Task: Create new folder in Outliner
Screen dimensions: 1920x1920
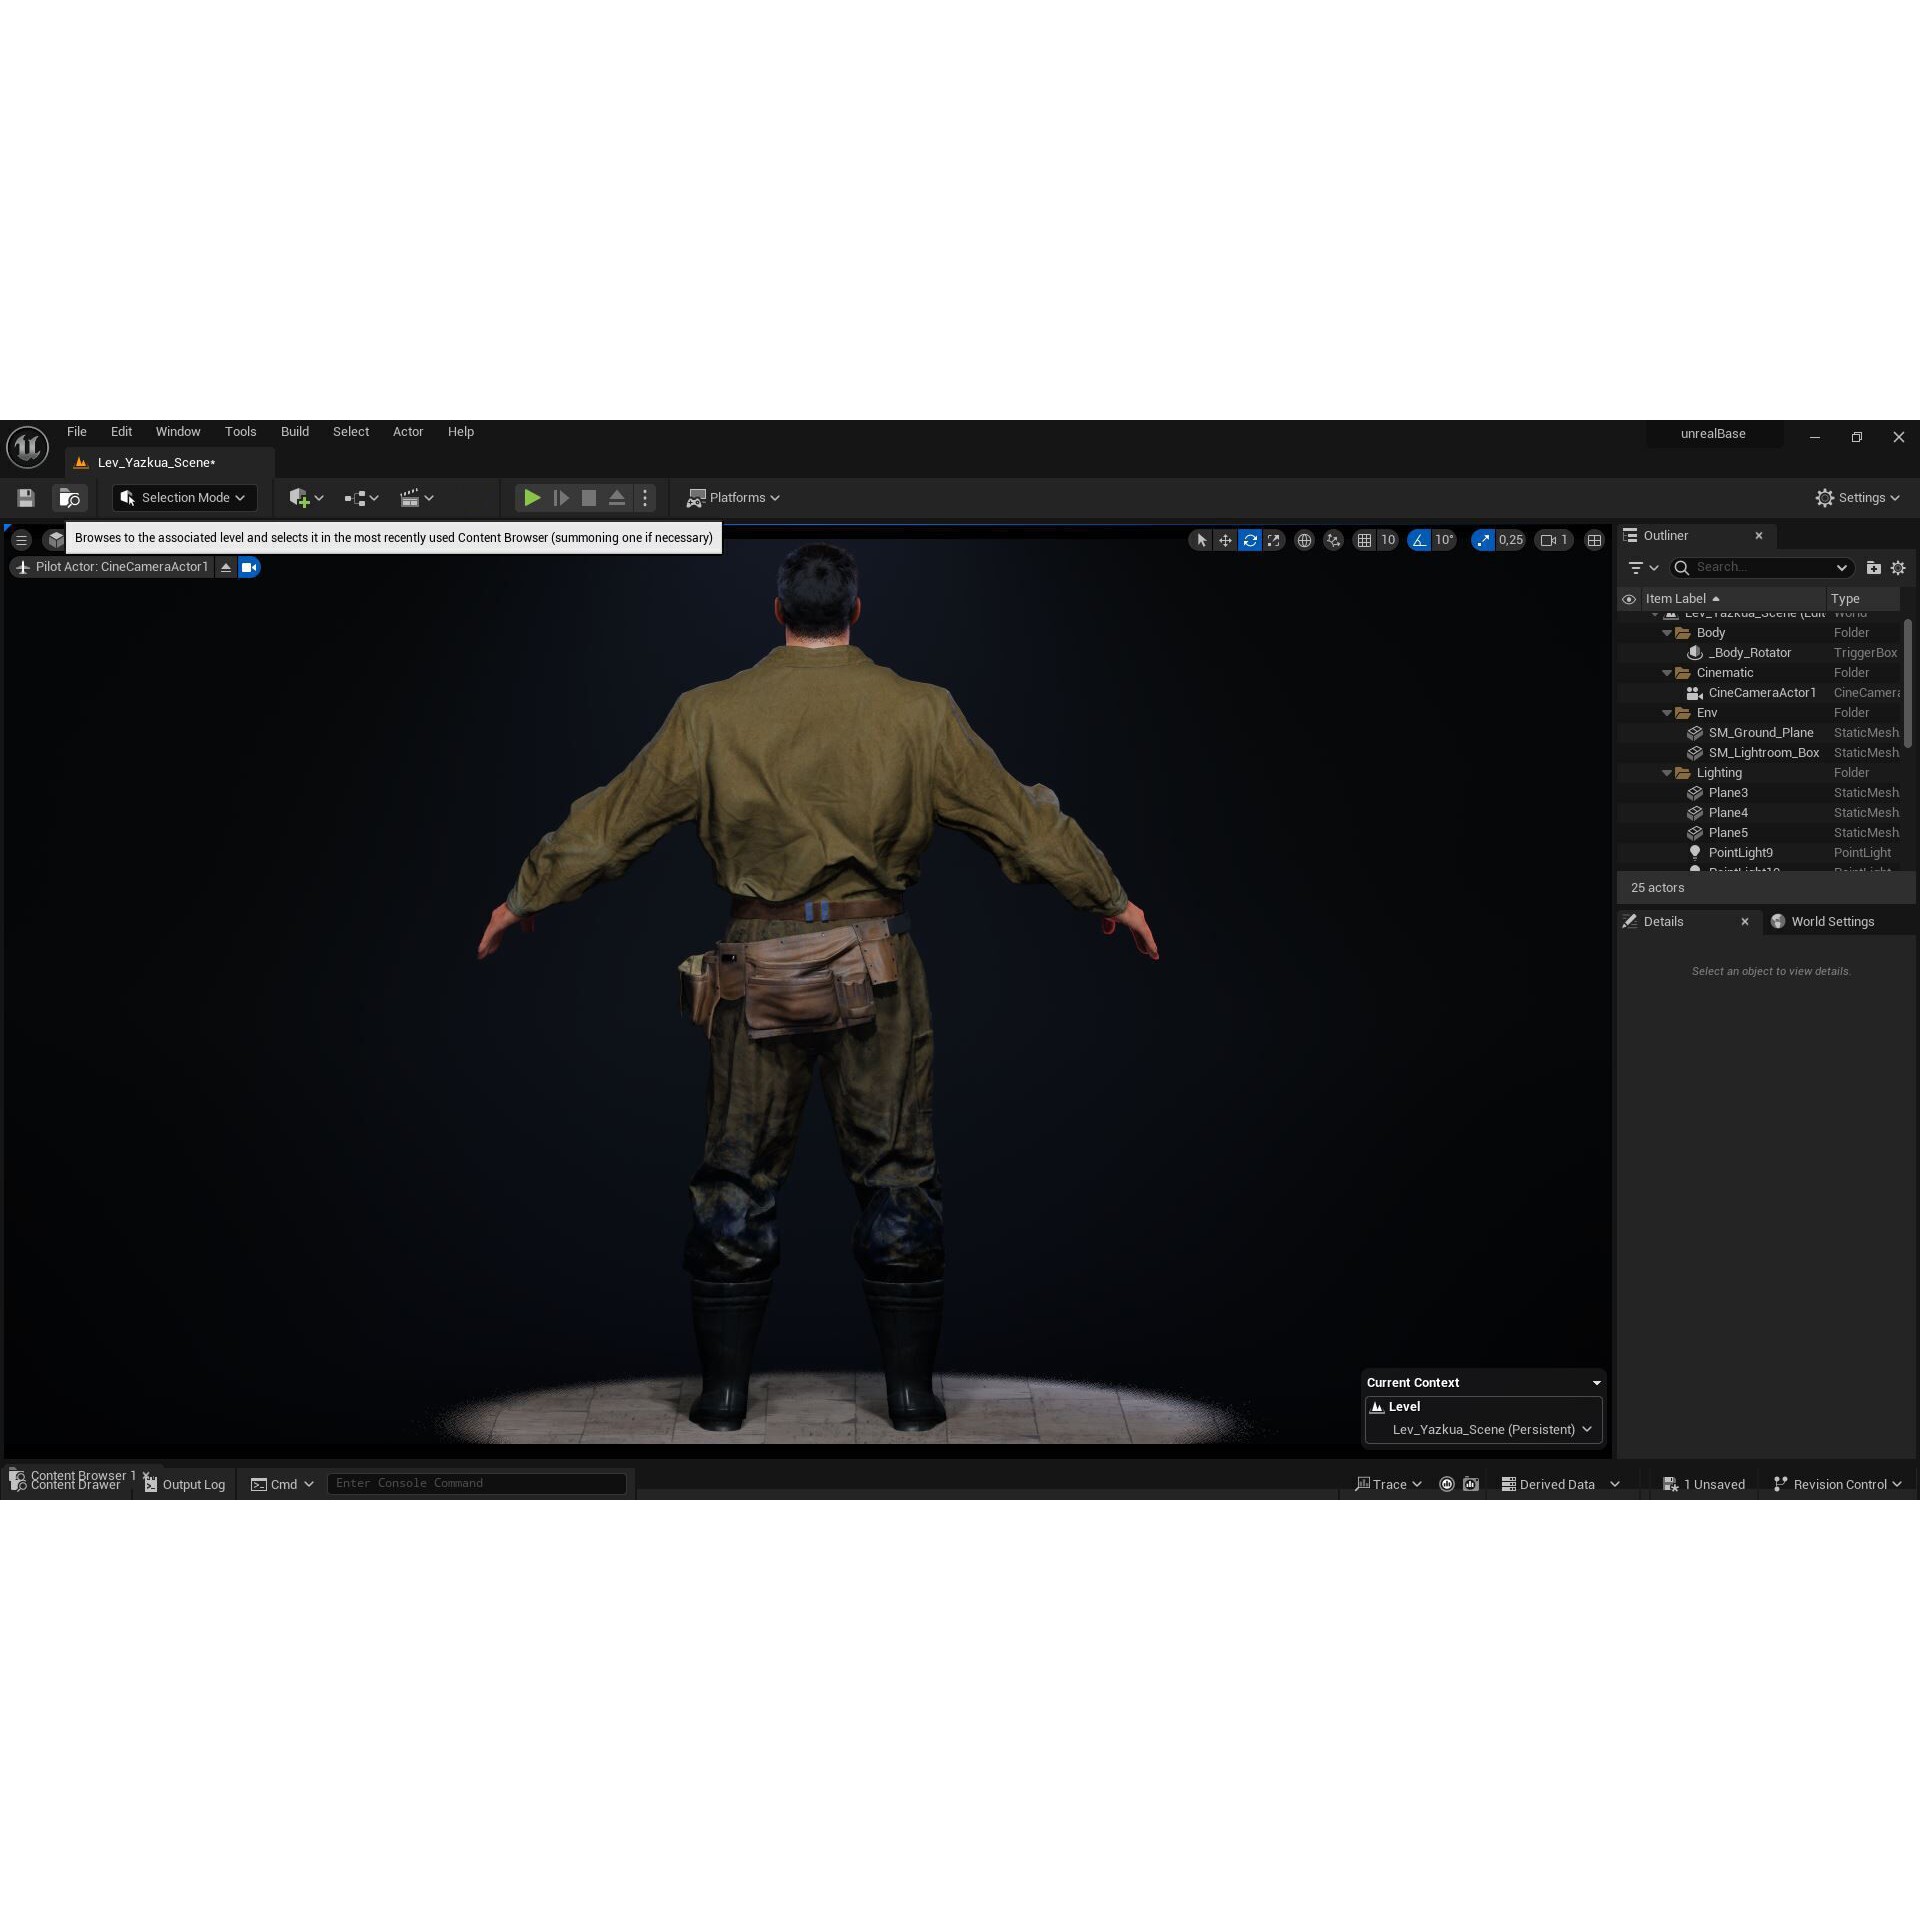Action: tap(1873, 567)
